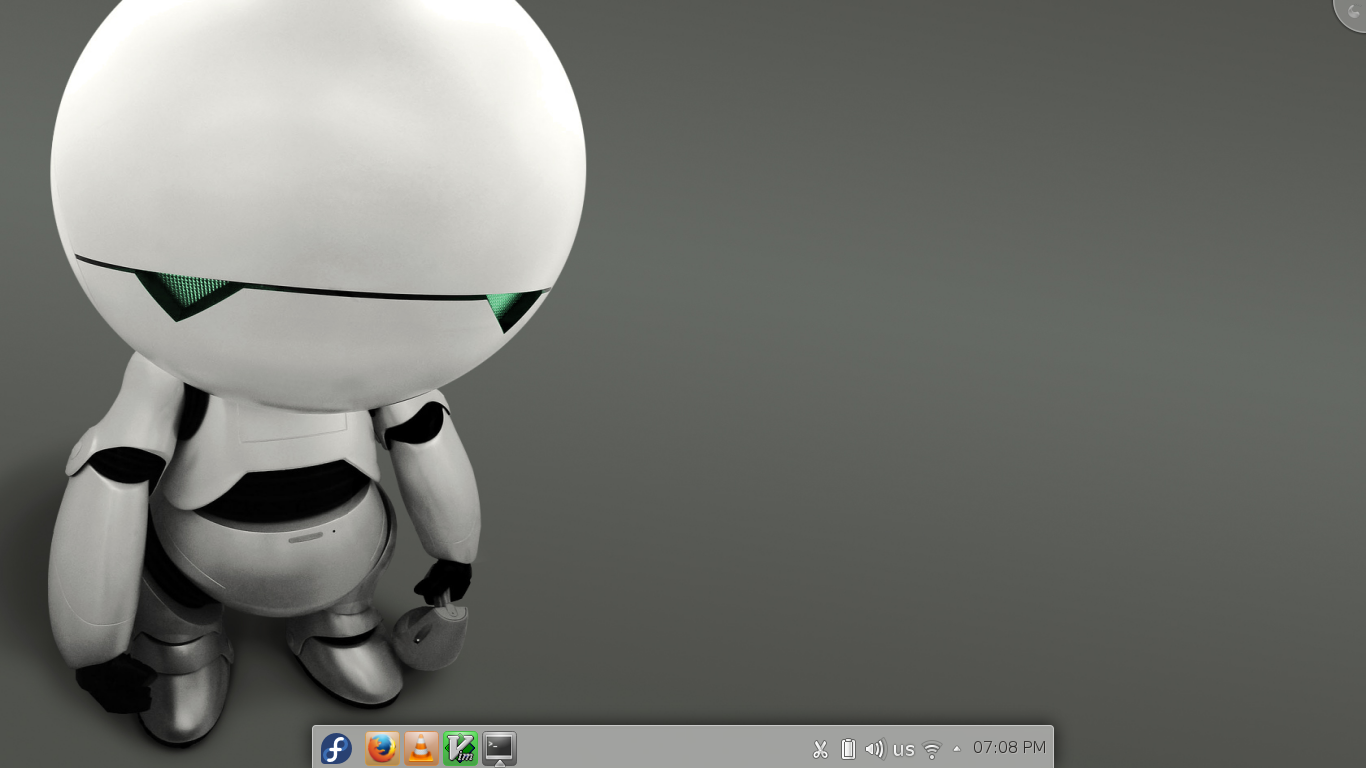Expand hidden system tray icons arrow
This screenshot has width=1366, height=768.
tap(957, 748)
